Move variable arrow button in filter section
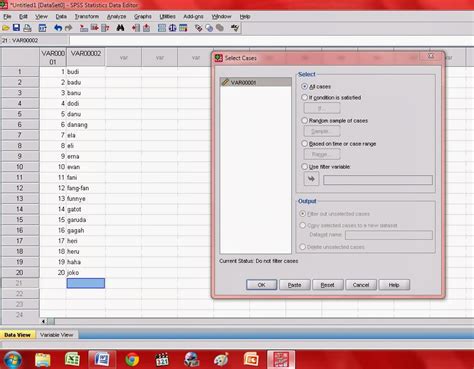 [x=311, y=179]
